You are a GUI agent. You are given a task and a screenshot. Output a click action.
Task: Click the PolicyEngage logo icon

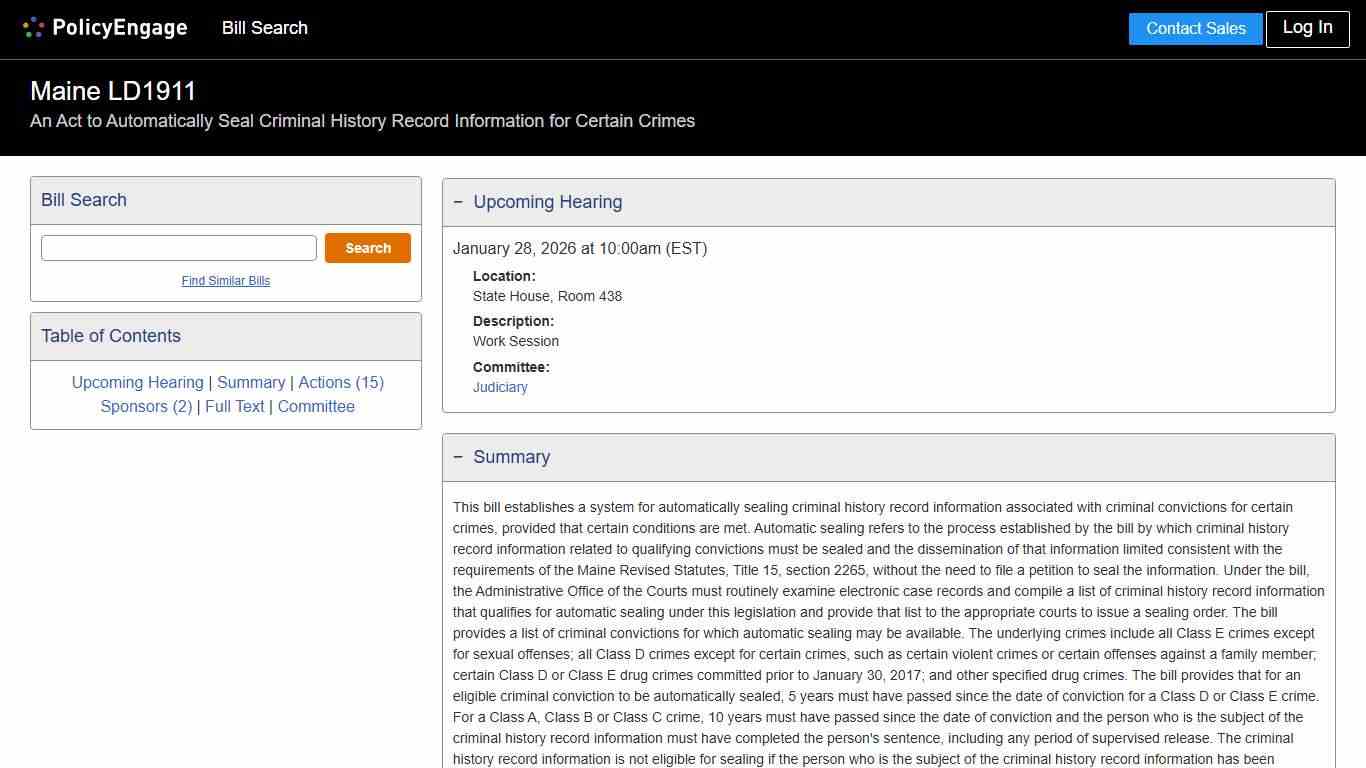pyautogui.click(x=33, y=28)
